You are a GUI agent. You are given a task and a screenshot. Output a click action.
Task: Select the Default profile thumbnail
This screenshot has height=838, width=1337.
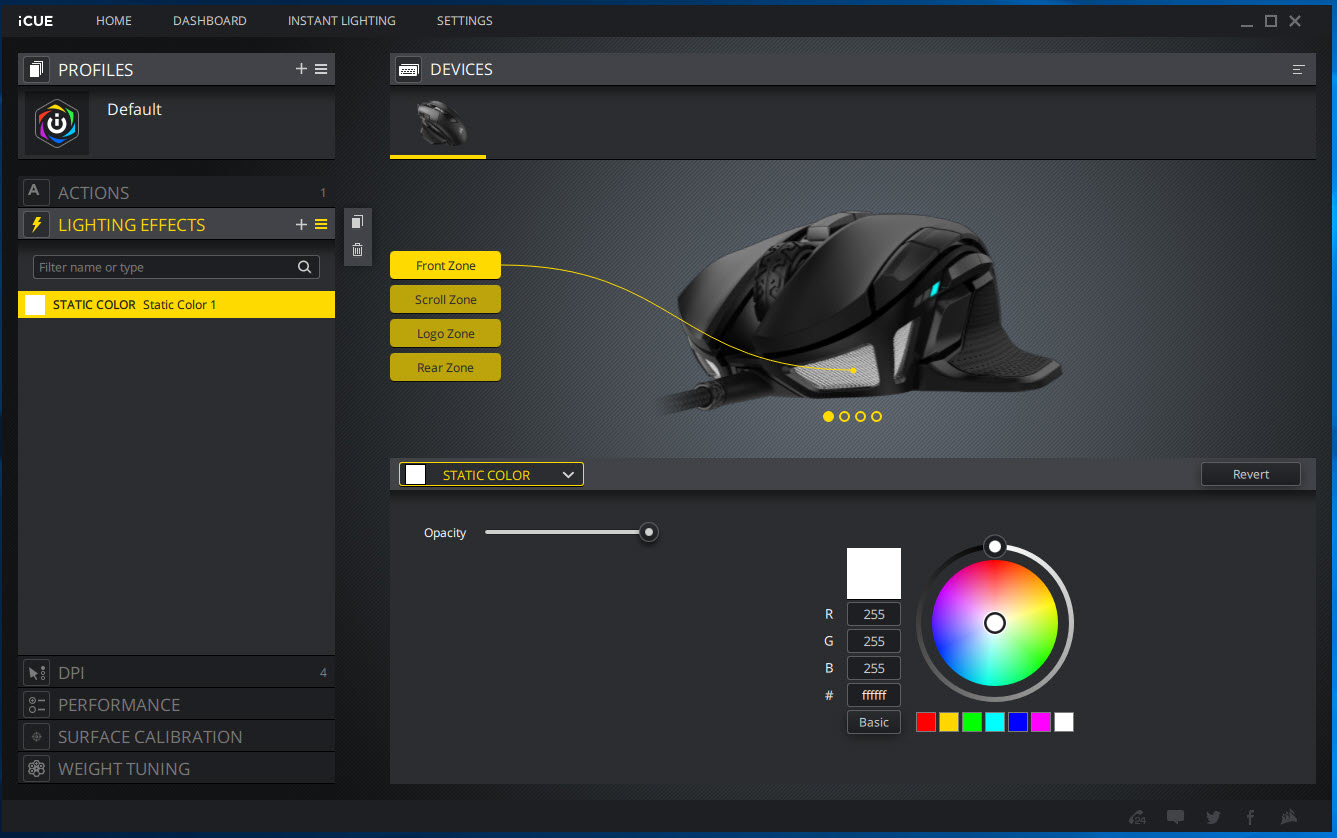pyautogui.click(x=57, y=123)
